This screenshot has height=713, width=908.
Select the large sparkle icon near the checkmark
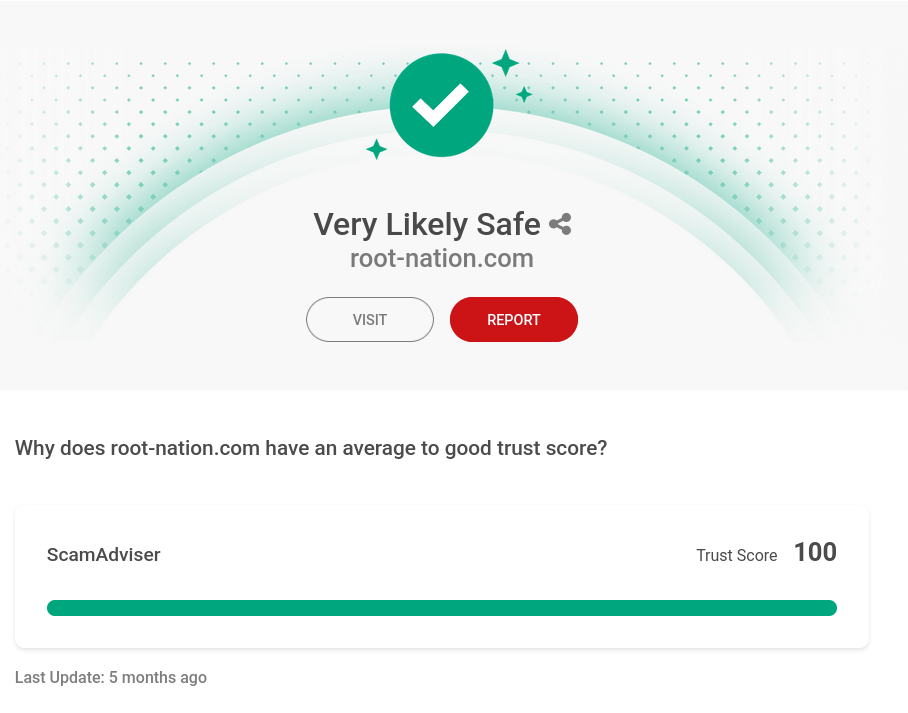coord(507,63)
